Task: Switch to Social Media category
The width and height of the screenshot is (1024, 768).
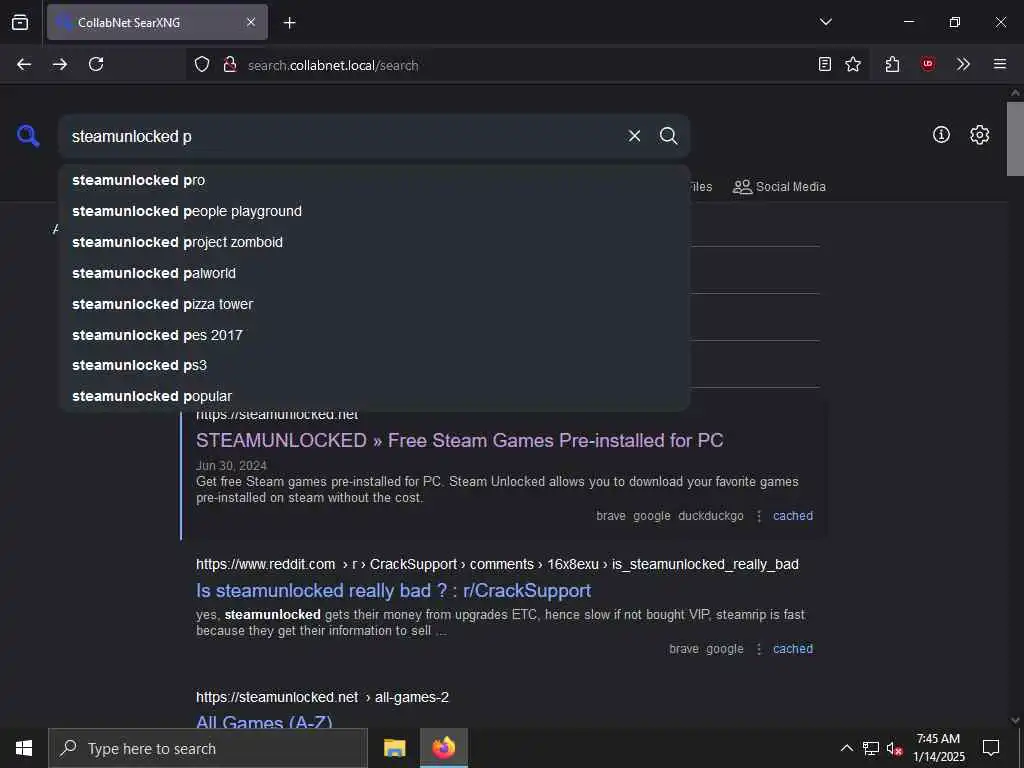Action: click(x=779, y=187)
